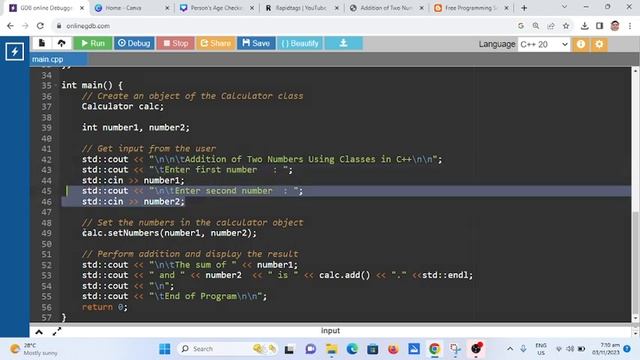The height and width of the screenshot is (360, 640).
Task: Download the code with the download icon
Action: 343,43
